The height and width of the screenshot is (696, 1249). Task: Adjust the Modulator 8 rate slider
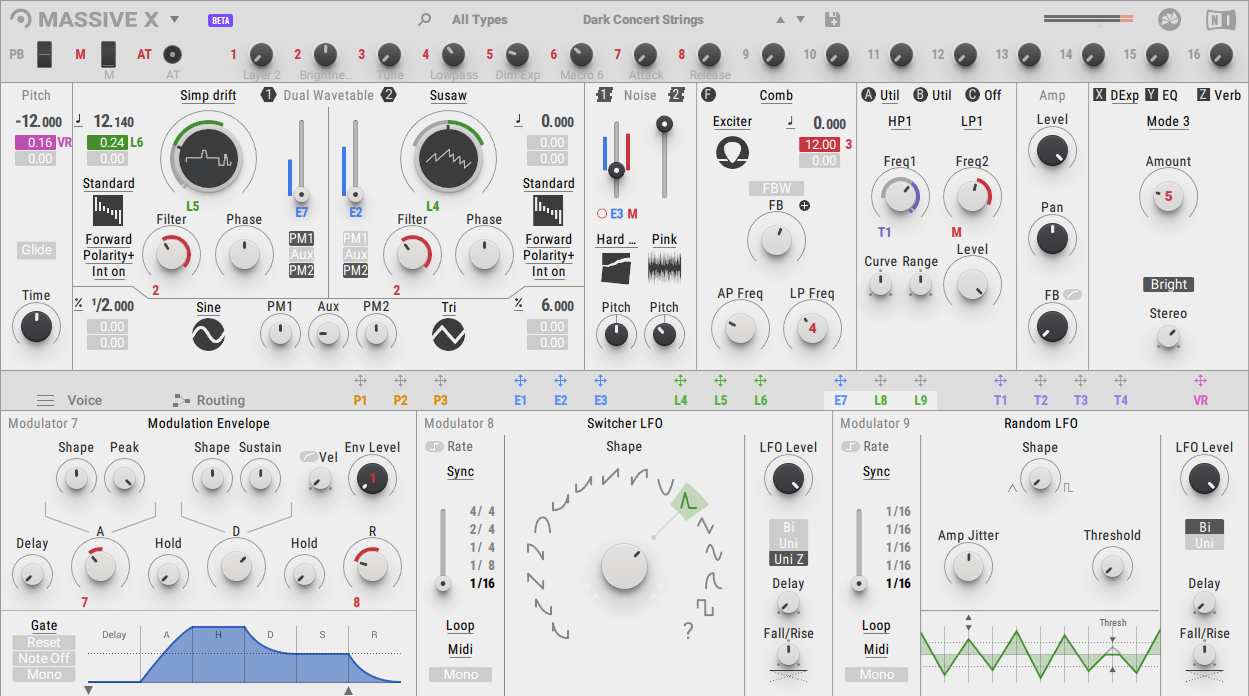click(x=442, y=550)
